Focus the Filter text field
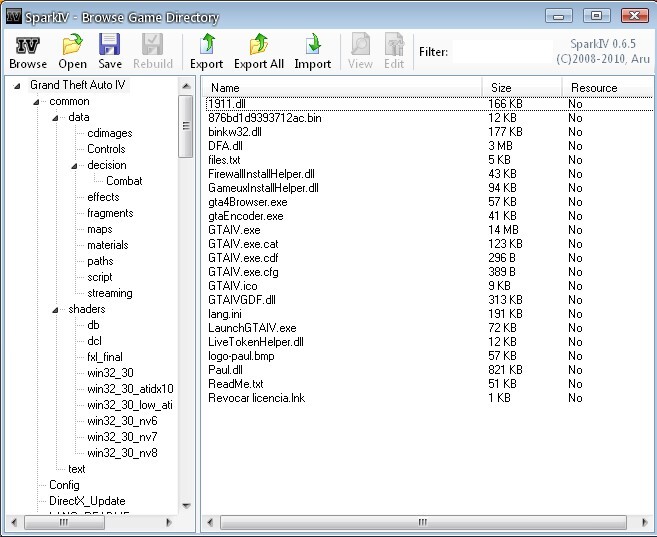657x537 pixels. pos(503,52)
